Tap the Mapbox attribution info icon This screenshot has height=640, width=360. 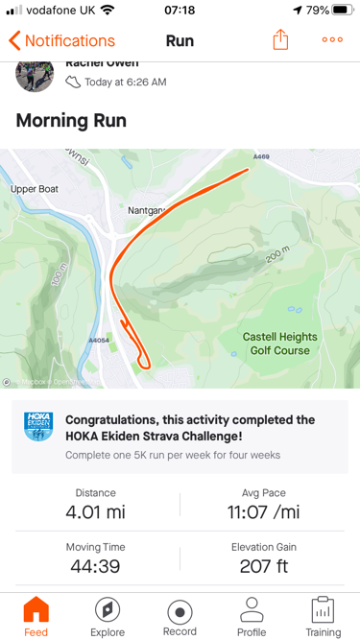tap(7, 382)
